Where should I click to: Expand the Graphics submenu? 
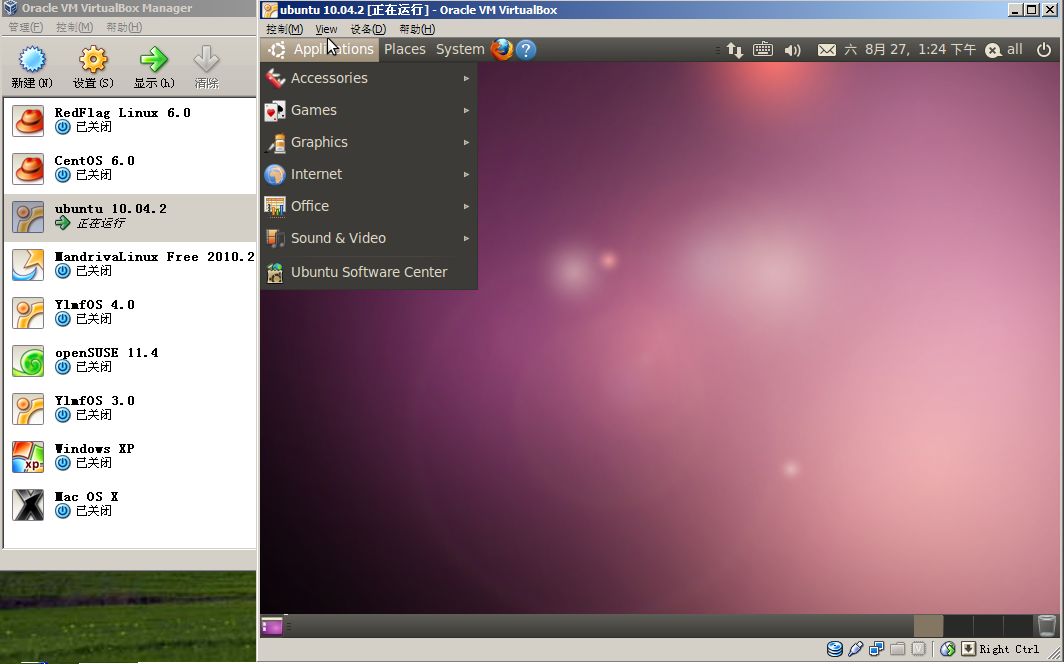pos(368,142)
